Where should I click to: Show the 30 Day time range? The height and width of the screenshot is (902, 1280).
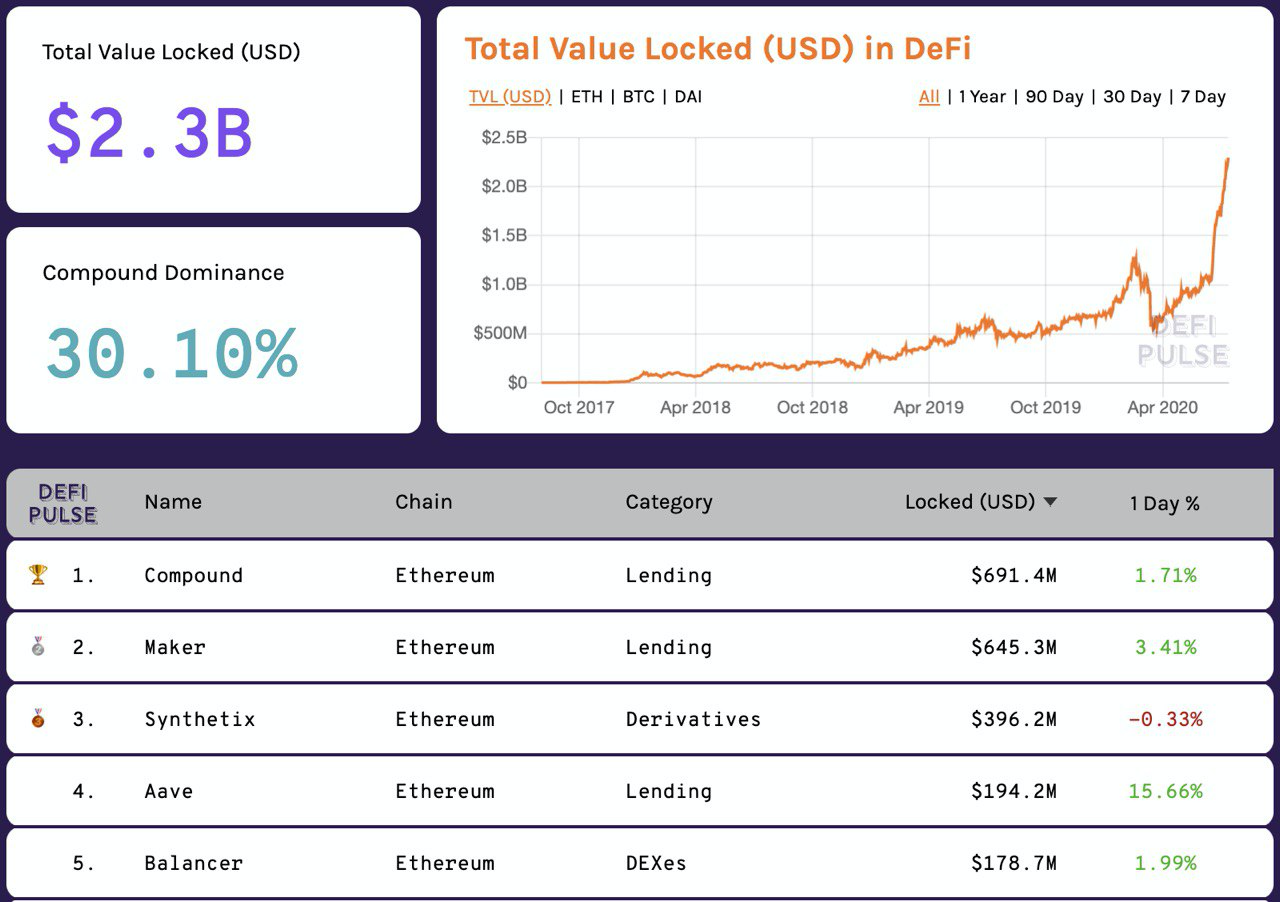coord(1132,97)
